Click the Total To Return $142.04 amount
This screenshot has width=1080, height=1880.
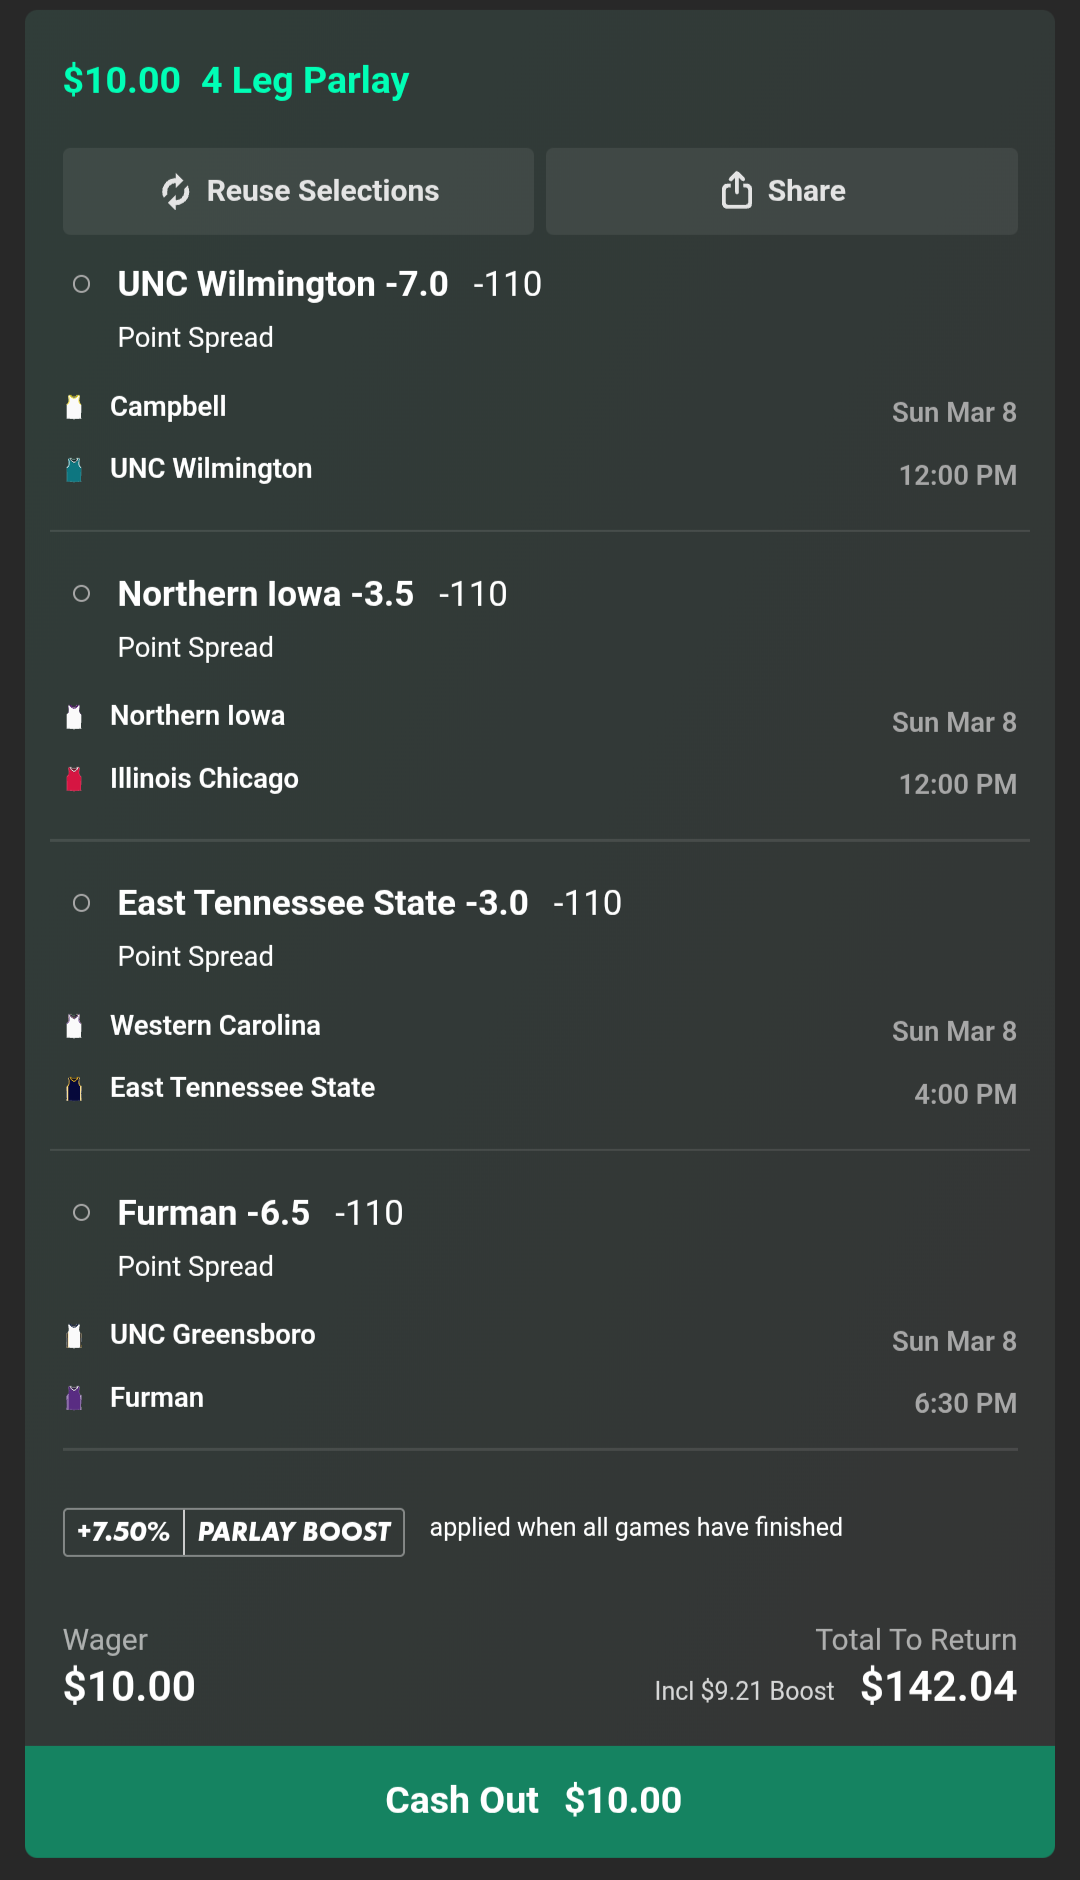tap(938, 1687)
